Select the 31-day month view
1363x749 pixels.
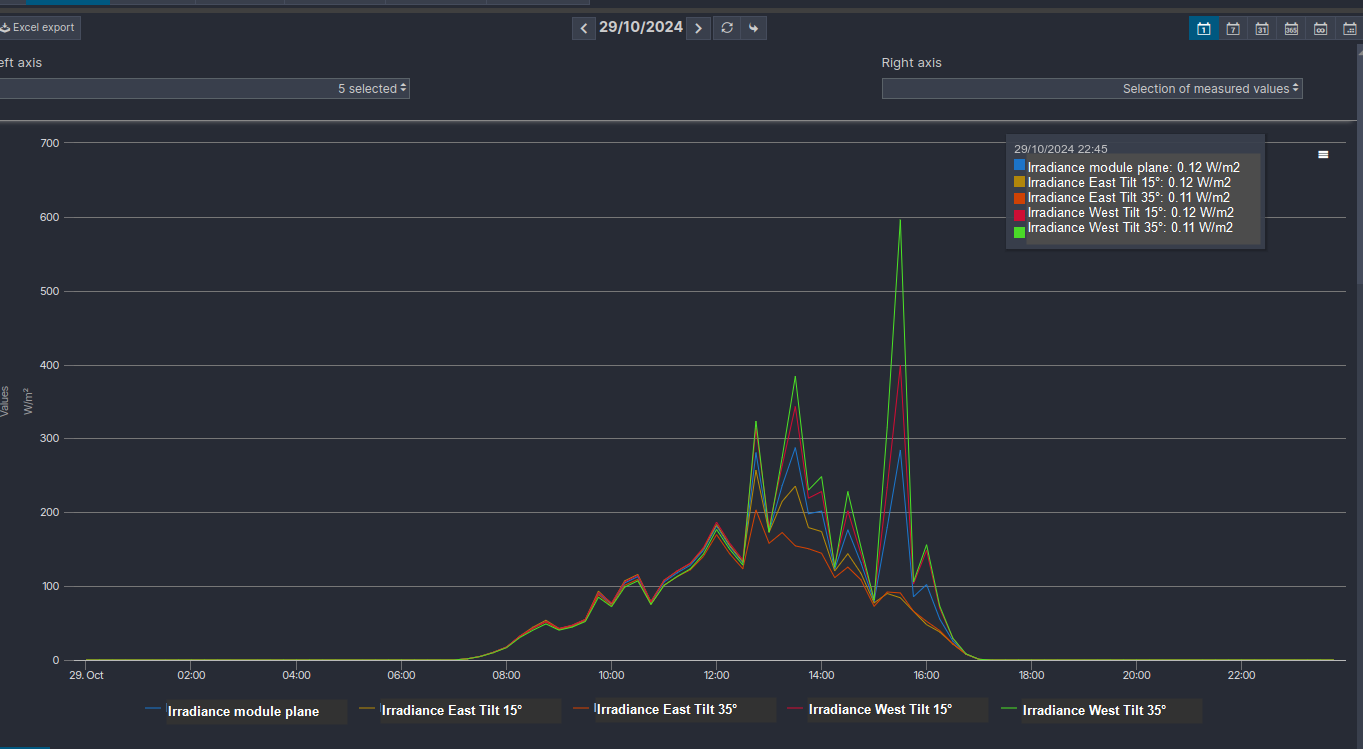pyautogui.click(x=1262, y=28)
